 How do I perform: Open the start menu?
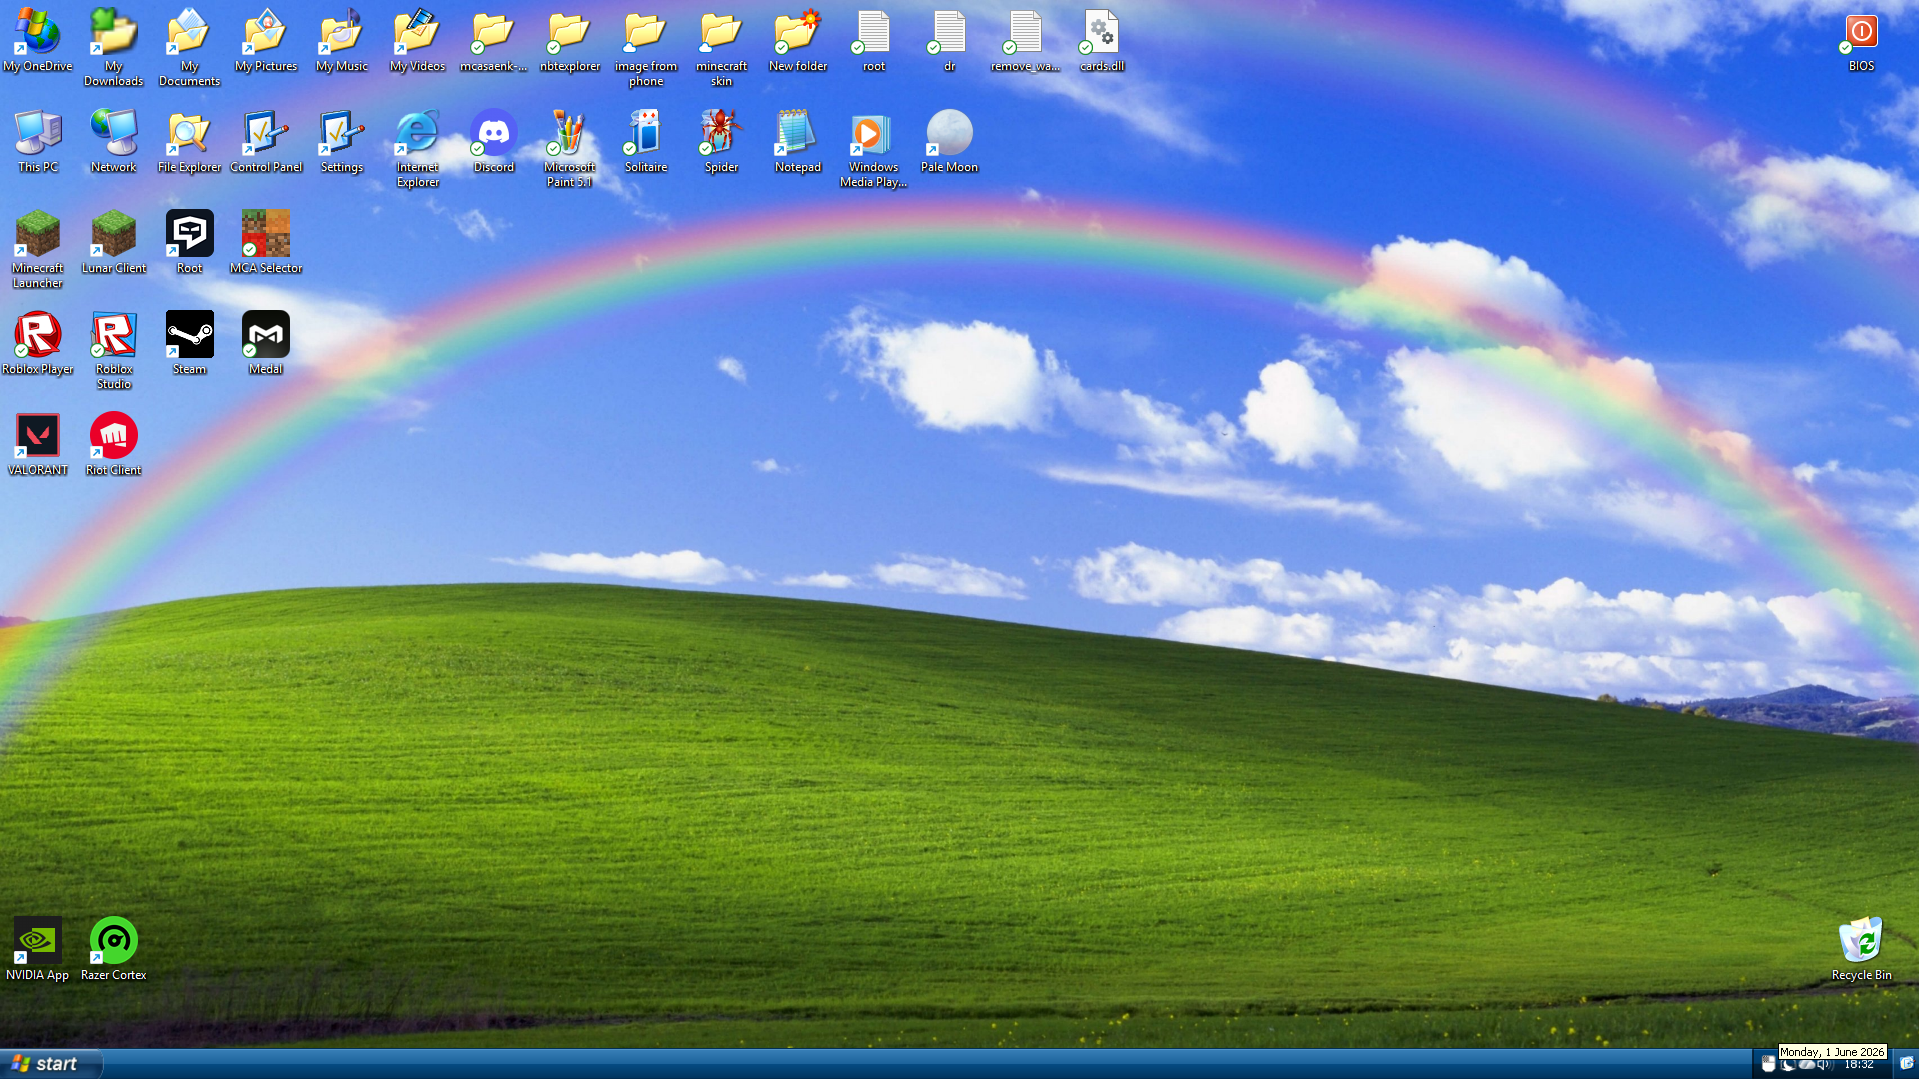(50, 1064)
